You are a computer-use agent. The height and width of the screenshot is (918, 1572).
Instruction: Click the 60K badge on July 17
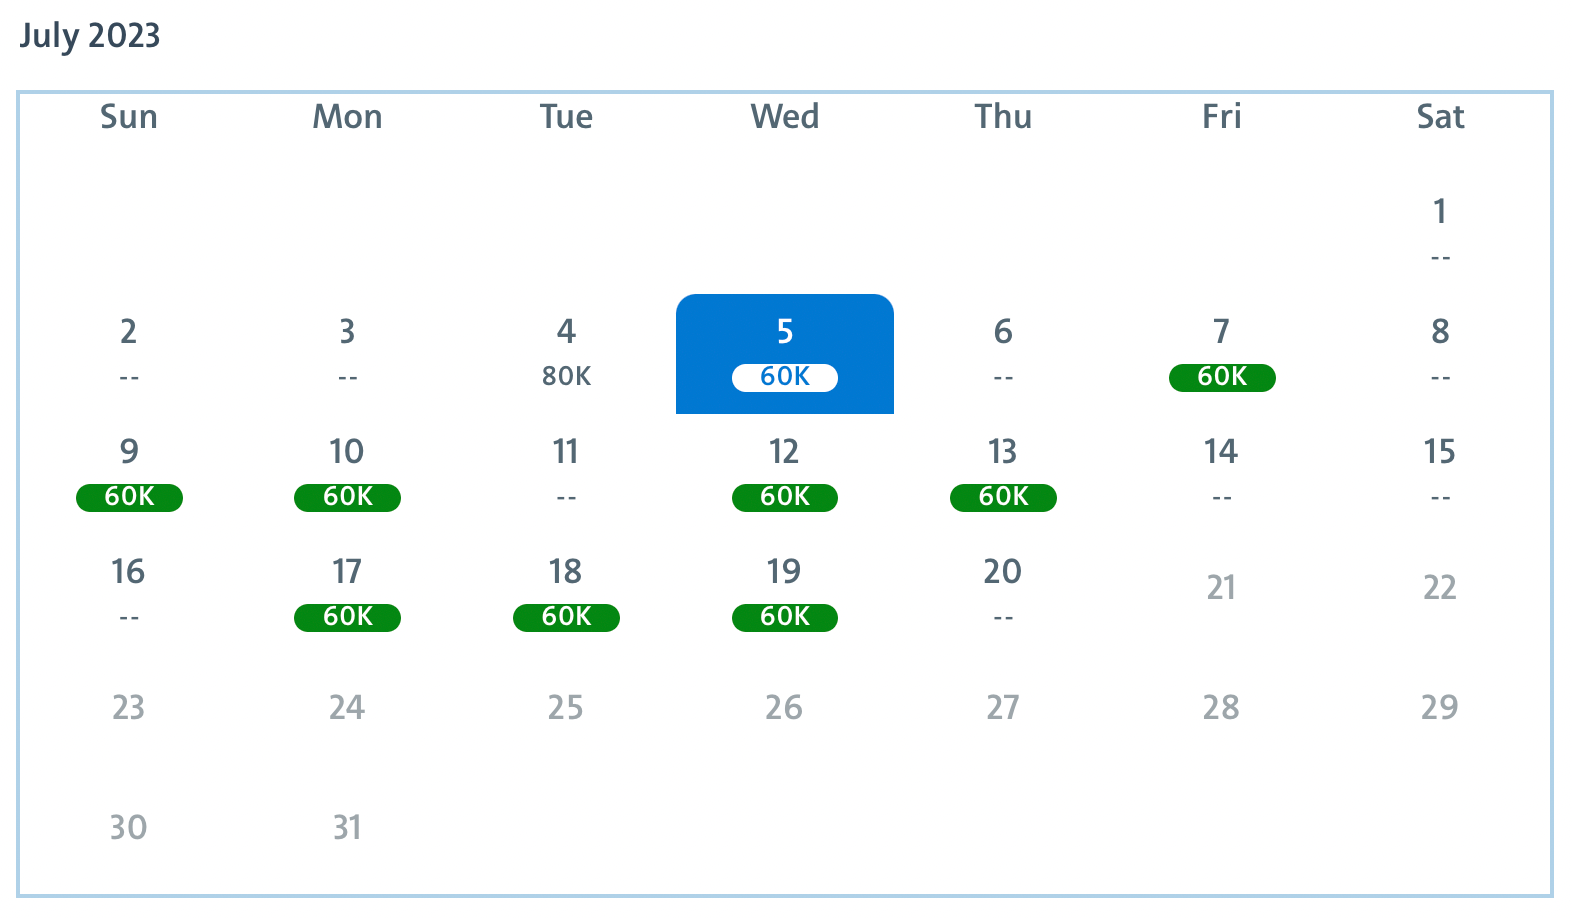[346, 618]
